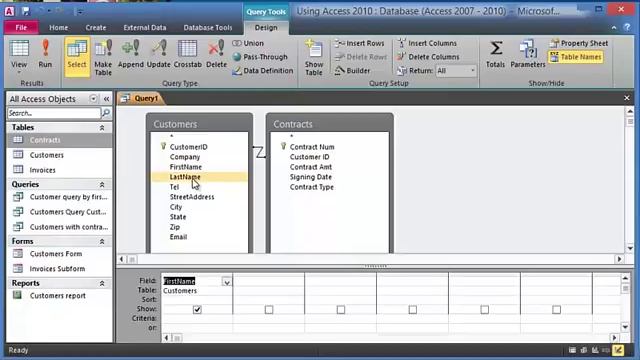Click the design grid horizontal scrollbar right arrow
The image size is (640, 360).
pos(615,338)
